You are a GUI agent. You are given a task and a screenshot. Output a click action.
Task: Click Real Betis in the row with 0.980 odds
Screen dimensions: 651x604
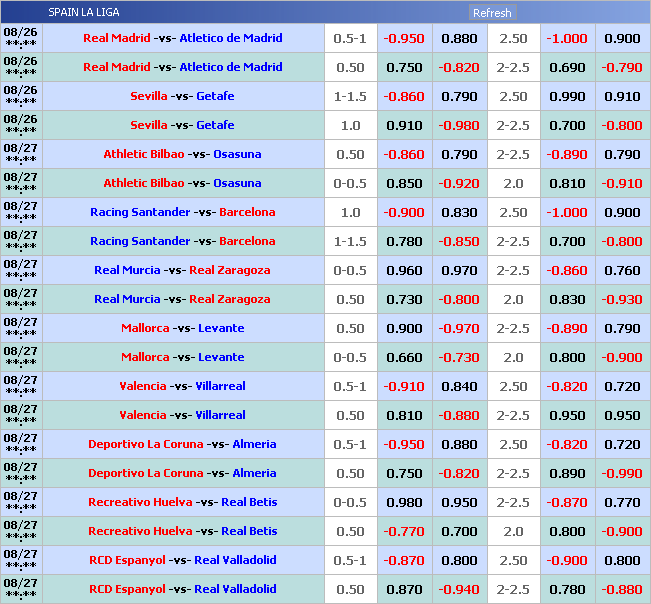[x=249, y=502]
